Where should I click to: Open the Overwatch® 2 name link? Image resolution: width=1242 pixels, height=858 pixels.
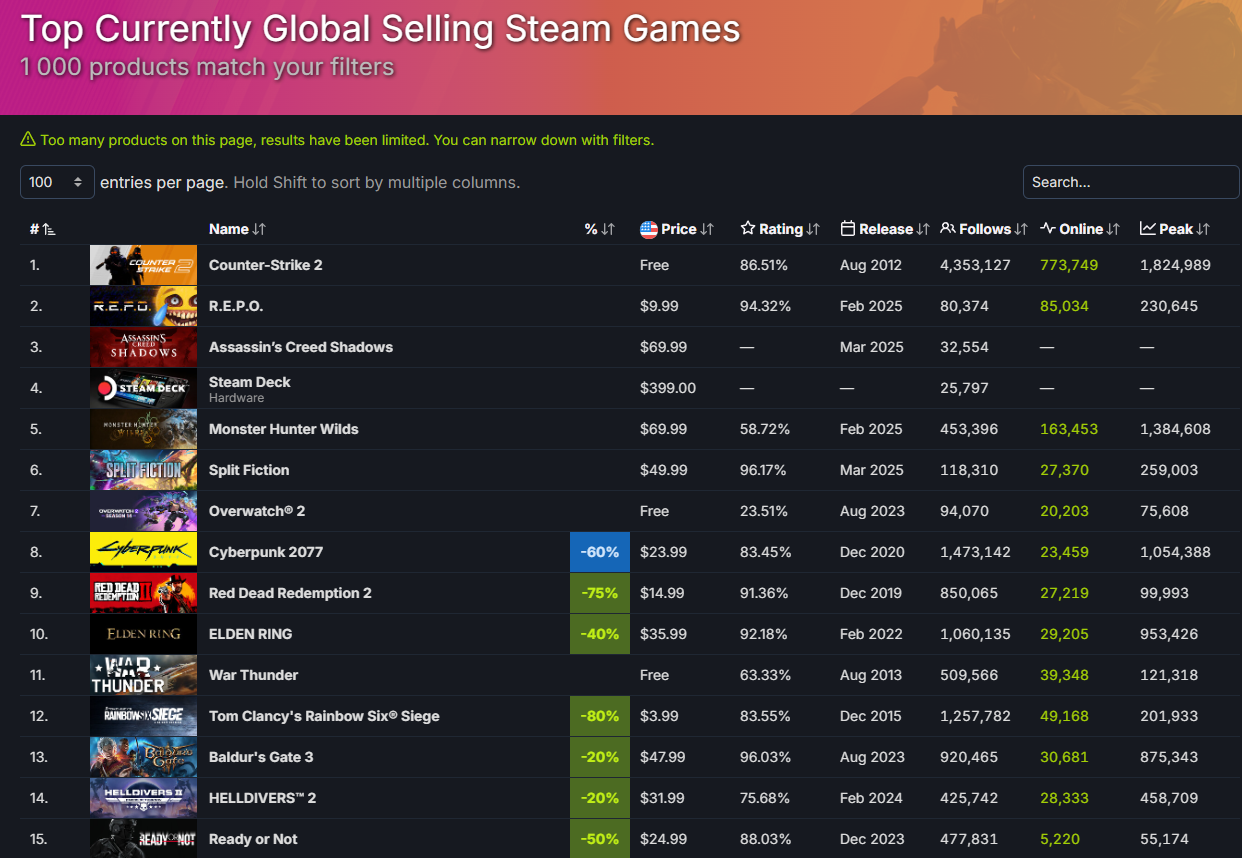point(257,511)
